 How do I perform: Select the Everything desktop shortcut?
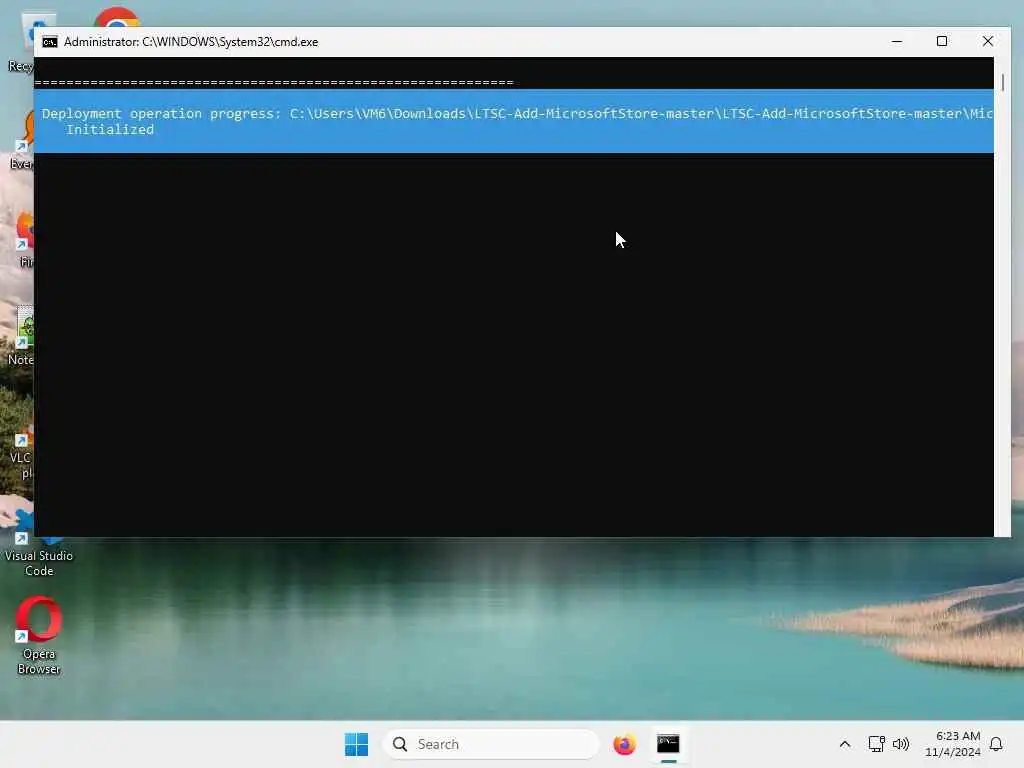[22, 140]
